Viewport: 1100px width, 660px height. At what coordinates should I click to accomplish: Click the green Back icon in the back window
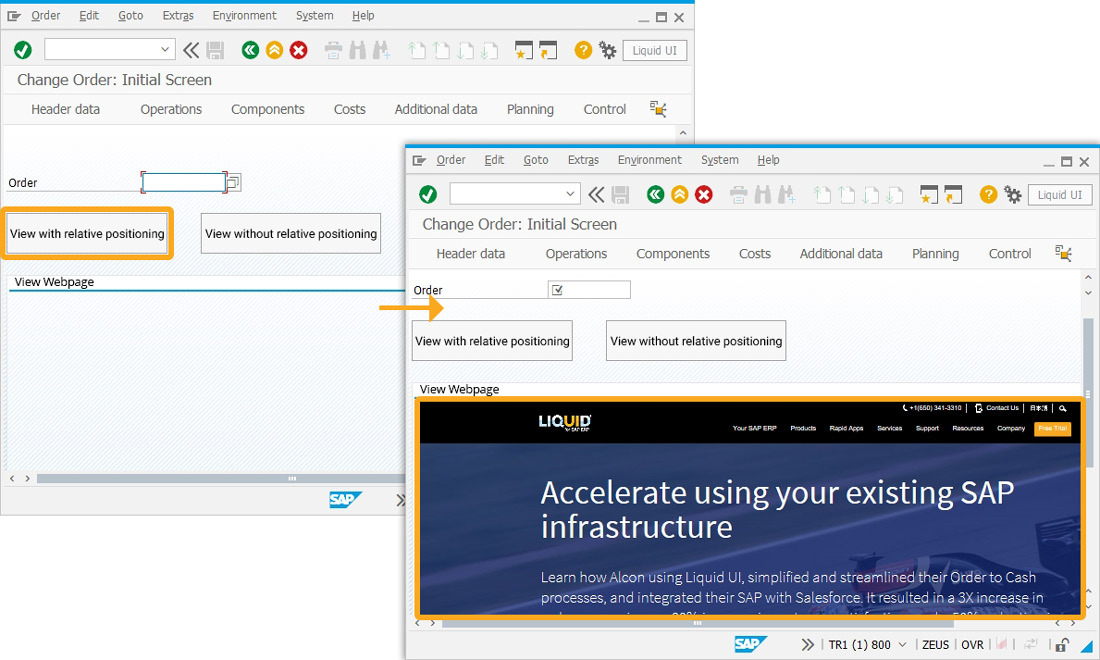[x=250, y=50]
